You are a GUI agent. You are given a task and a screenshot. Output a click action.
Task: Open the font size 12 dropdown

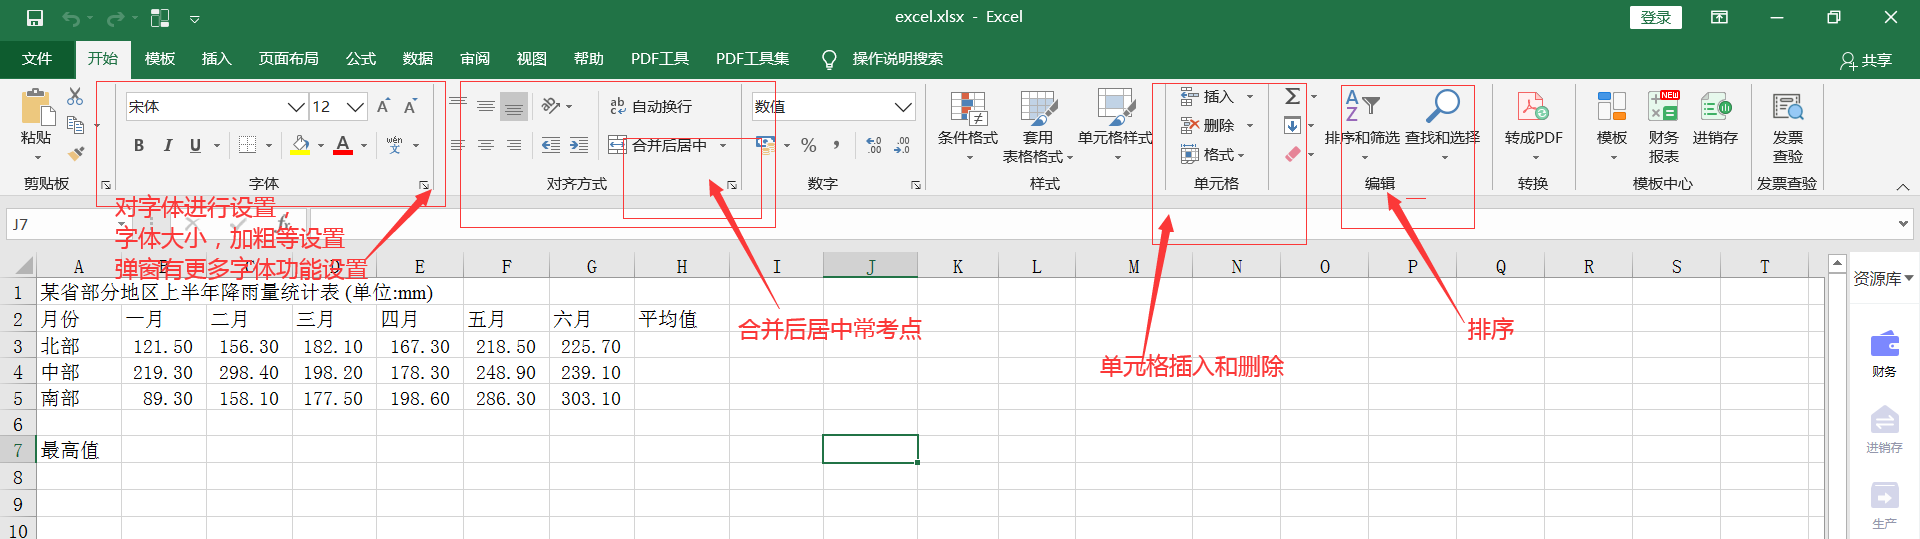(356, 106)
